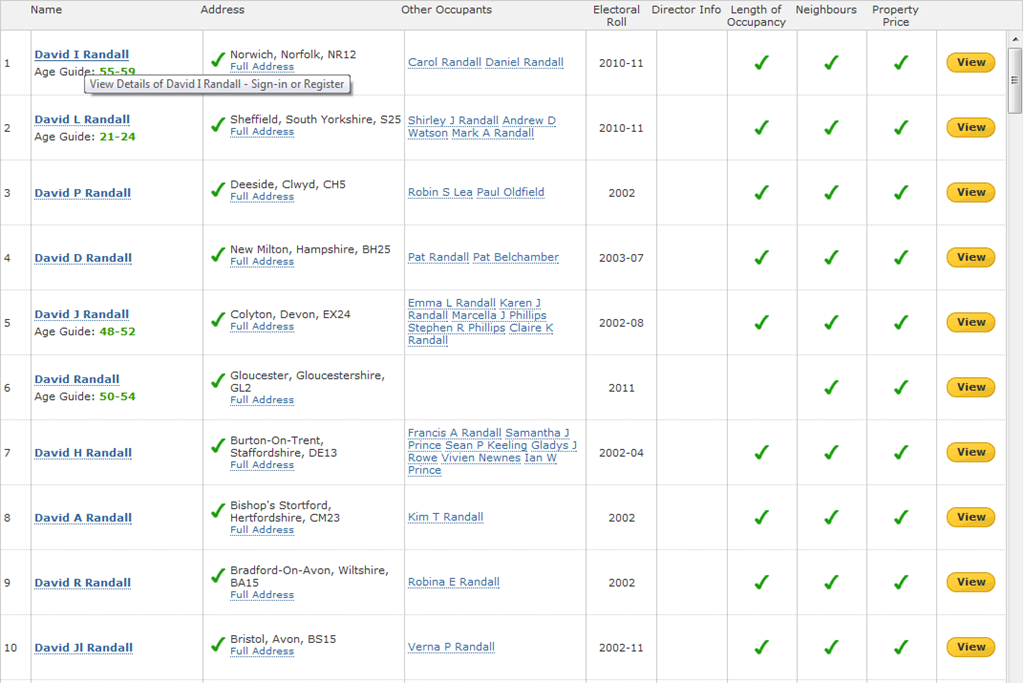Select the Electoral Roll column header

pos(616,16)
